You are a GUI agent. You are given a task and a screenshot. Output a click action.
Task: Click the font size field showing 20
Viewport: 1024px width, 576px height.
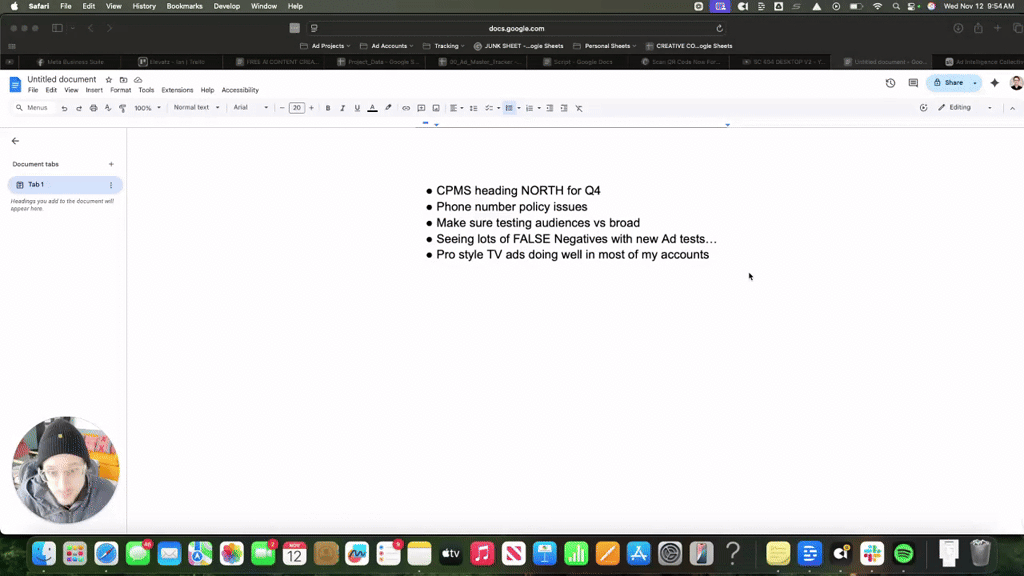296,108
